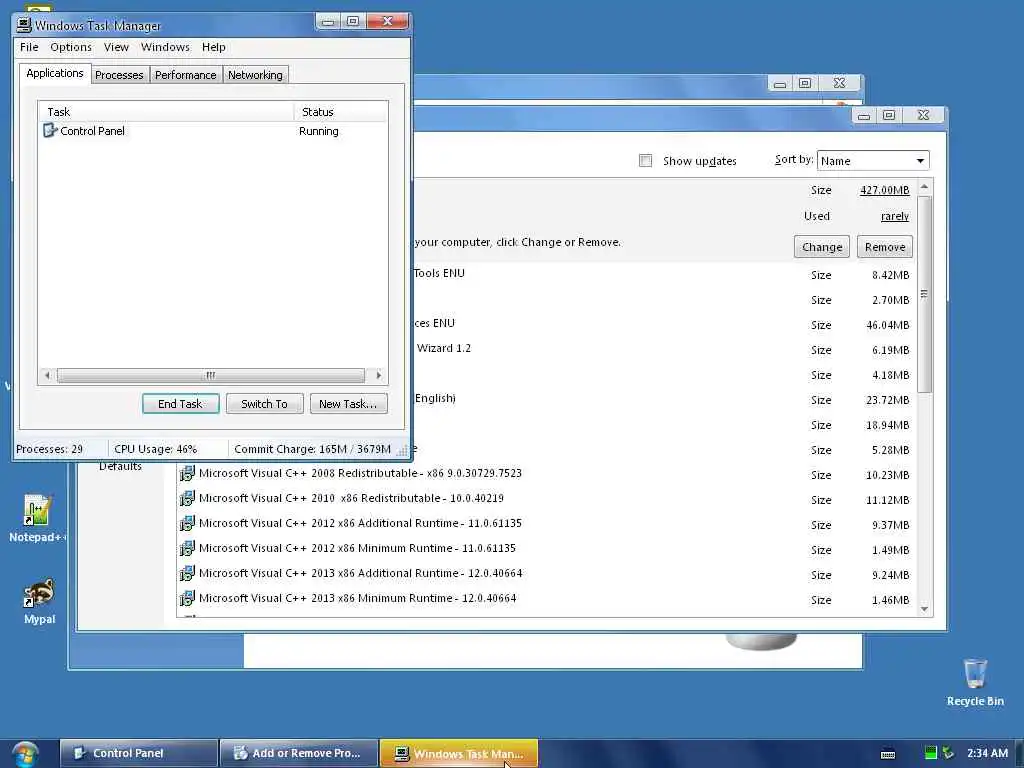The image size is (1024, 768).
Task: Click the task list left scroll arrow
Action: 47,375
